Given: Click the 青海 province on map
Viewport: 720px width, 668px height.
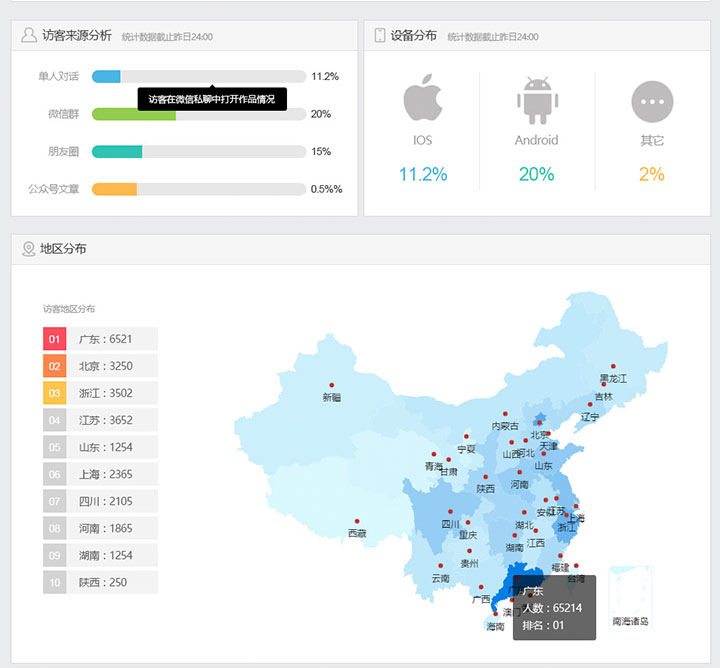Looking at the screenshot, I should pos(433,466).
